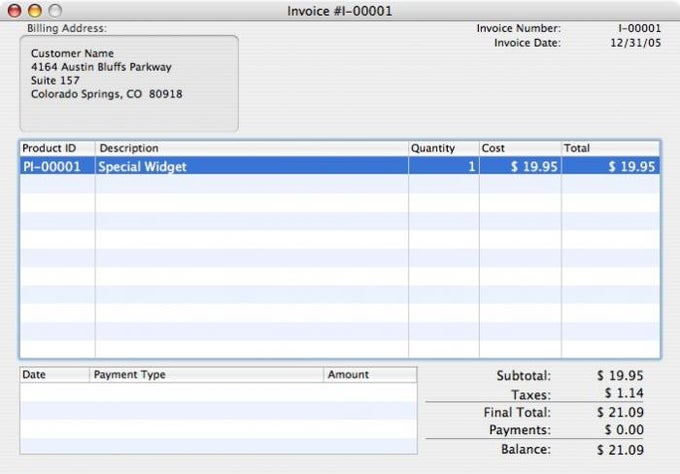Click Colorado Springs, CO 80918 line
Viewport: 680px width, 474px height.
(x=107, y=94)
